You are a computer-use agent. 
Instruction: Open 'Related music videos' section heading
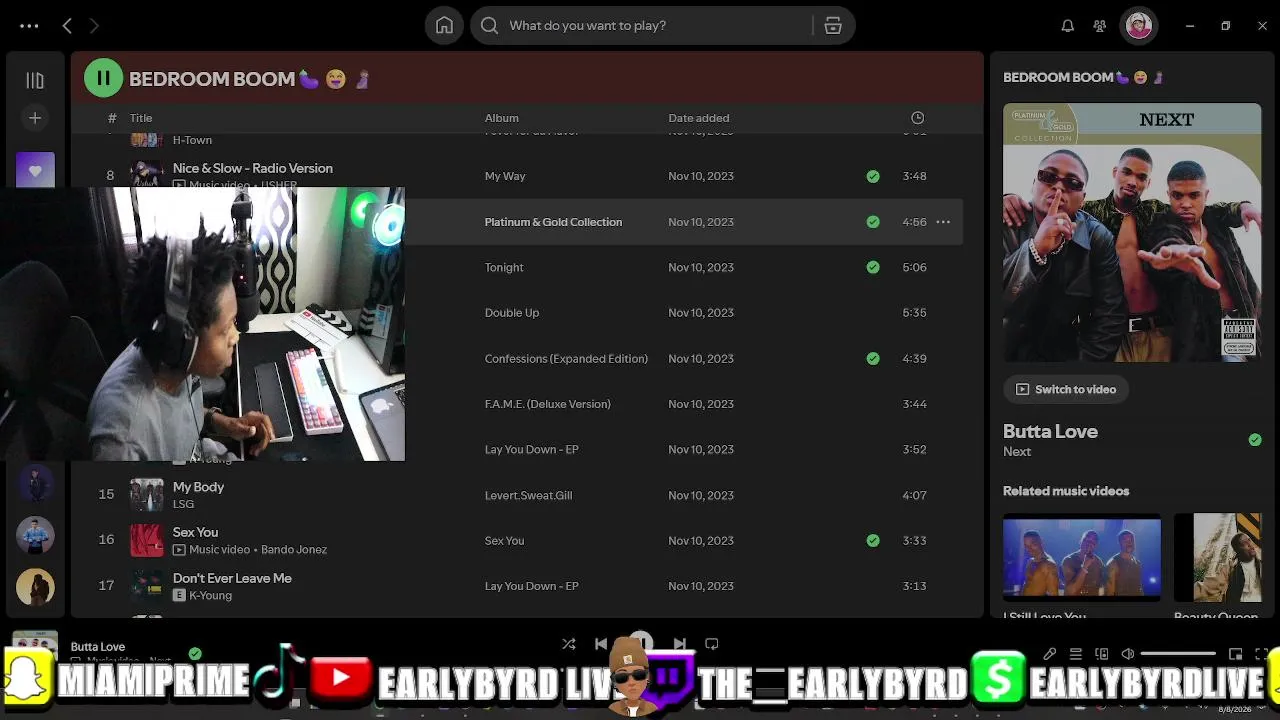[x=1066, y=491]
